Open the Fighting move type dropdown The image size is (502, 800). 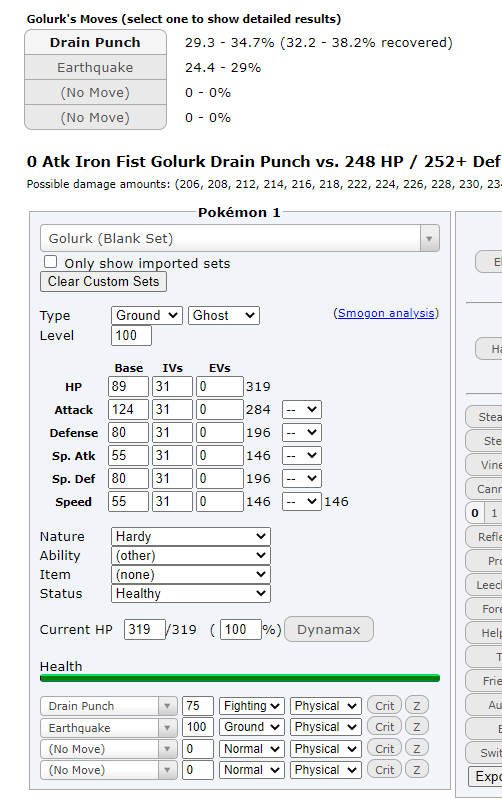(252, 706)
